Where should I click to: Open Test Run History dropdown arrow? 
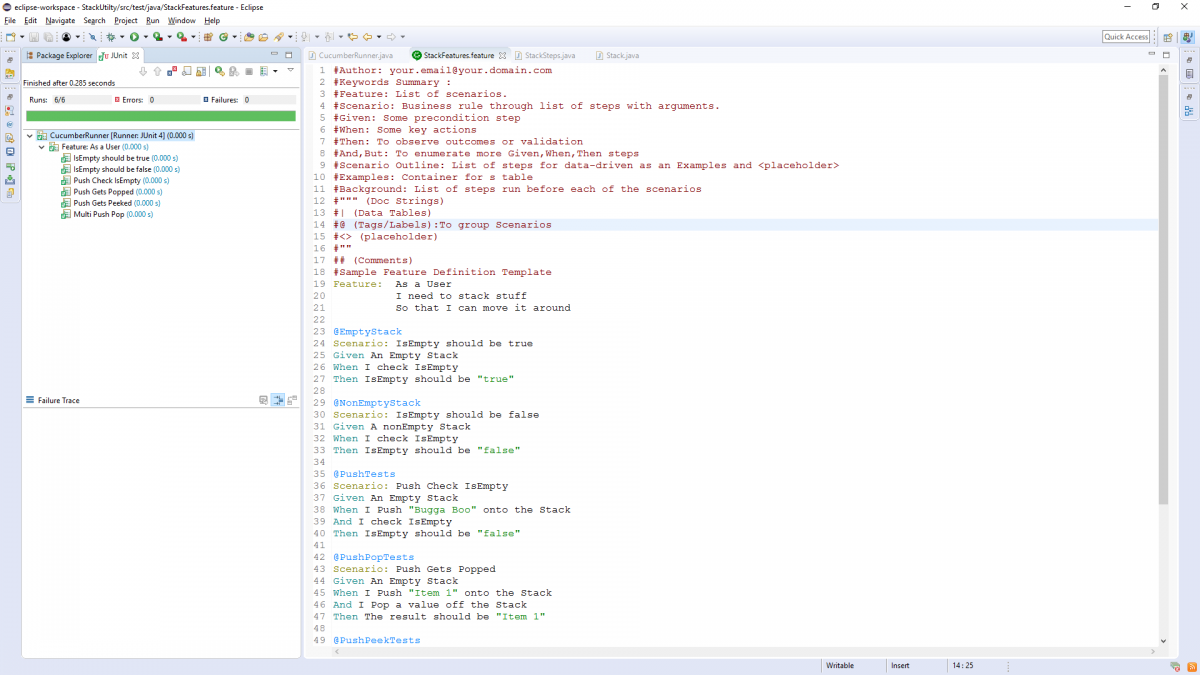coord(275,71)
